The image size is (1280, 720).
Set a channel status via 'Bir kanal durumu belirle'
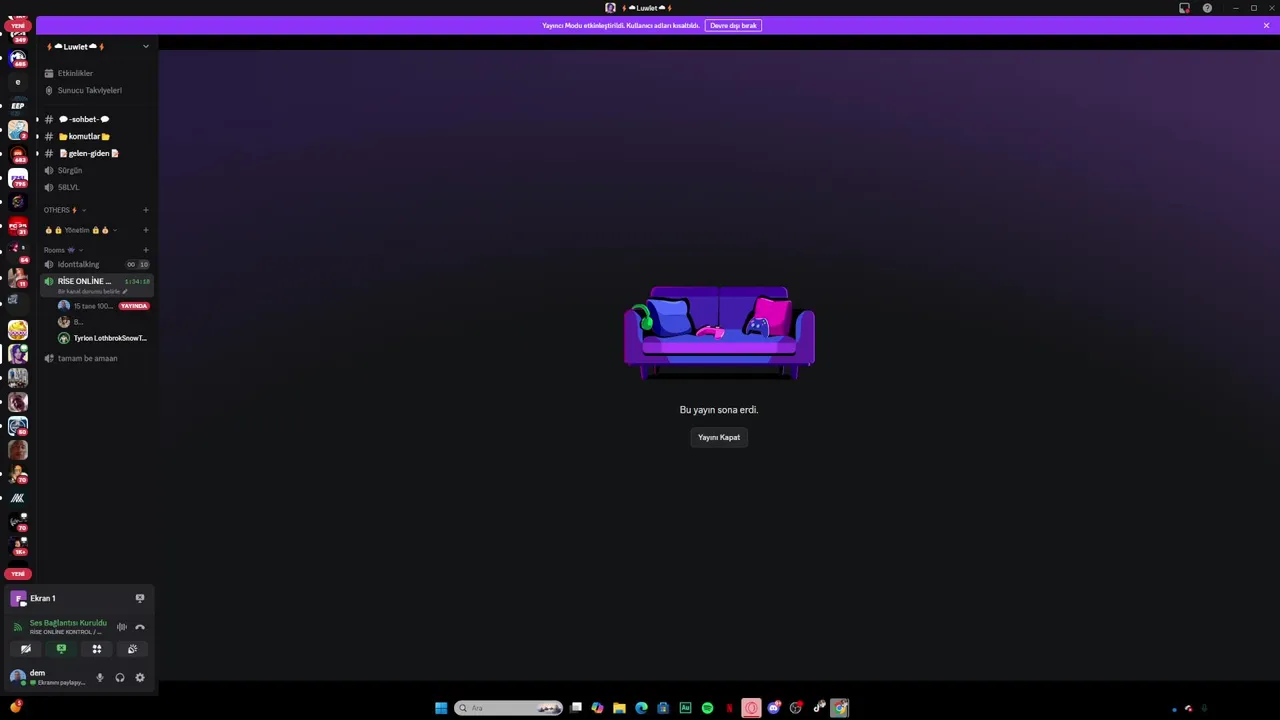click(92, 291)
